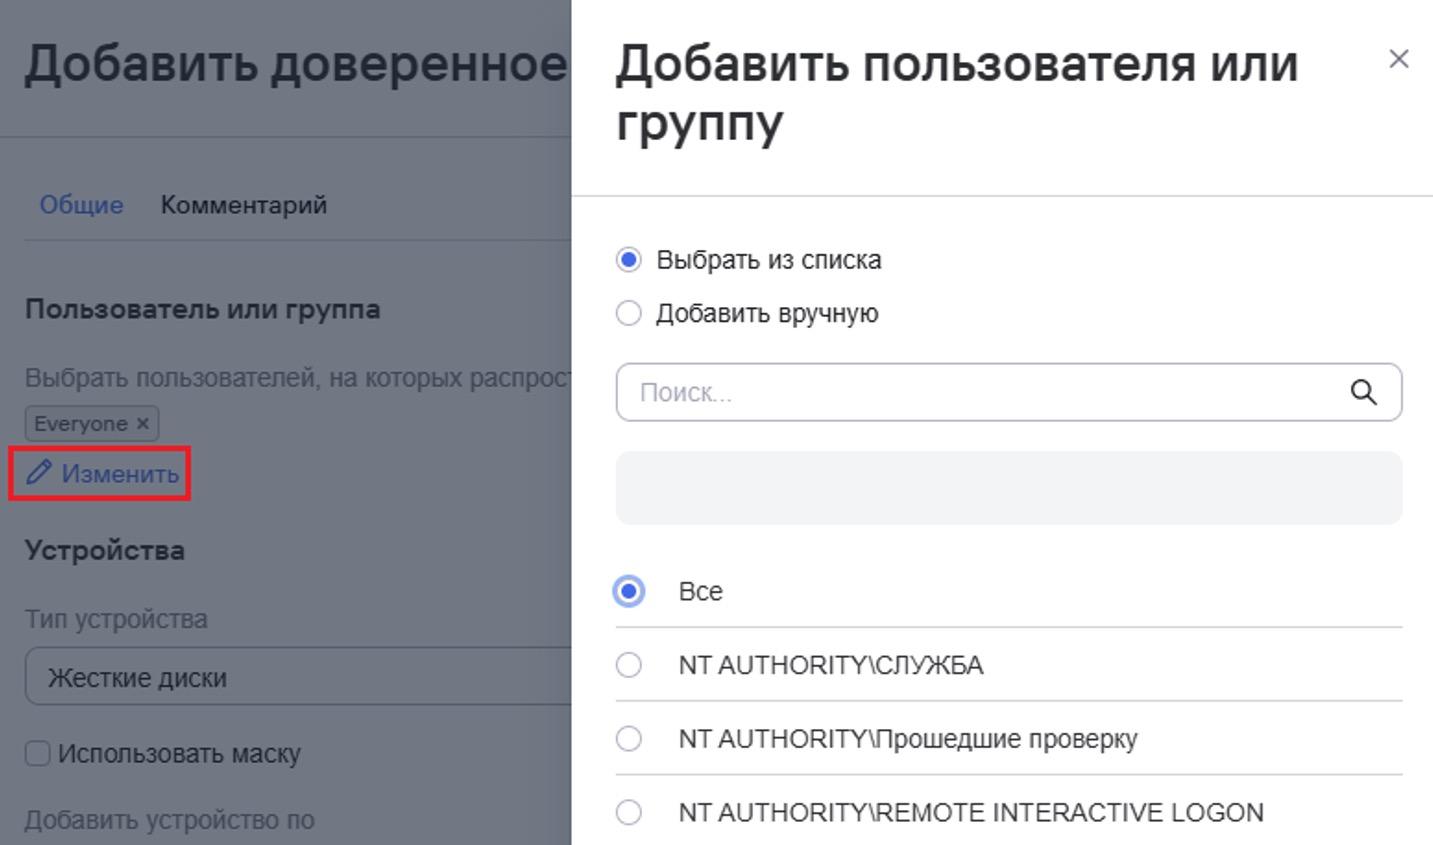Open the Тип устройства dropdown Жесткие диски
Screen dimensions: 1433x845
298,677
